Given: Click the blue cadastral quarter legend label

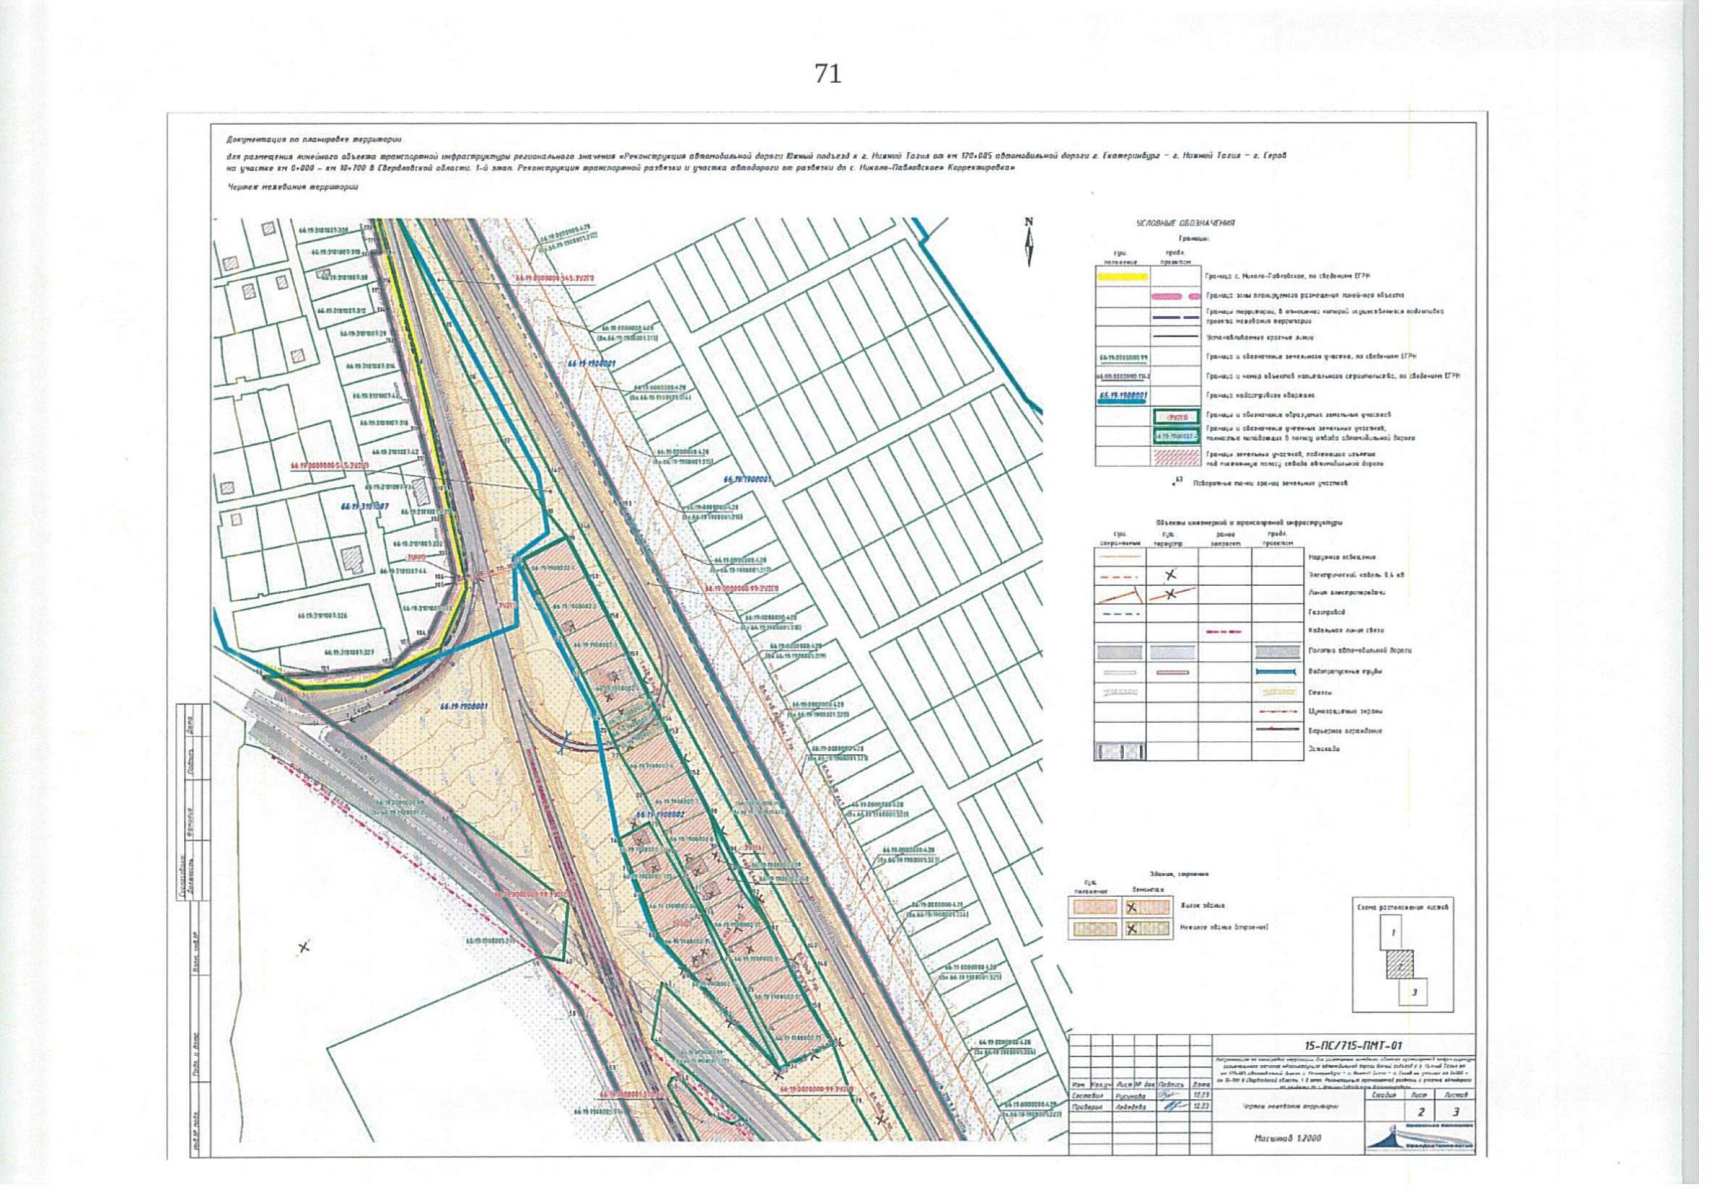Looking at the screenshot, I should tap(1122, 396).
